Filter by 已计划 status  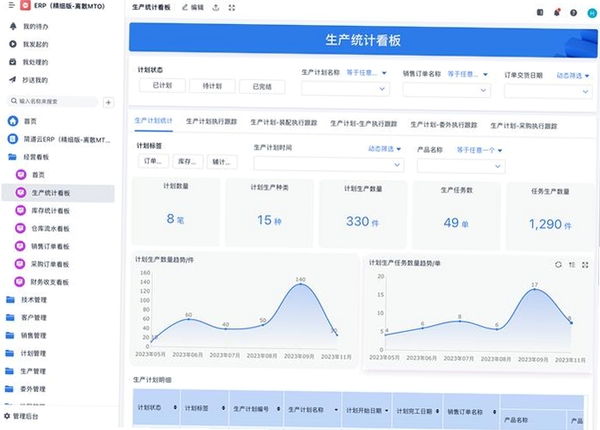(162, 85)
